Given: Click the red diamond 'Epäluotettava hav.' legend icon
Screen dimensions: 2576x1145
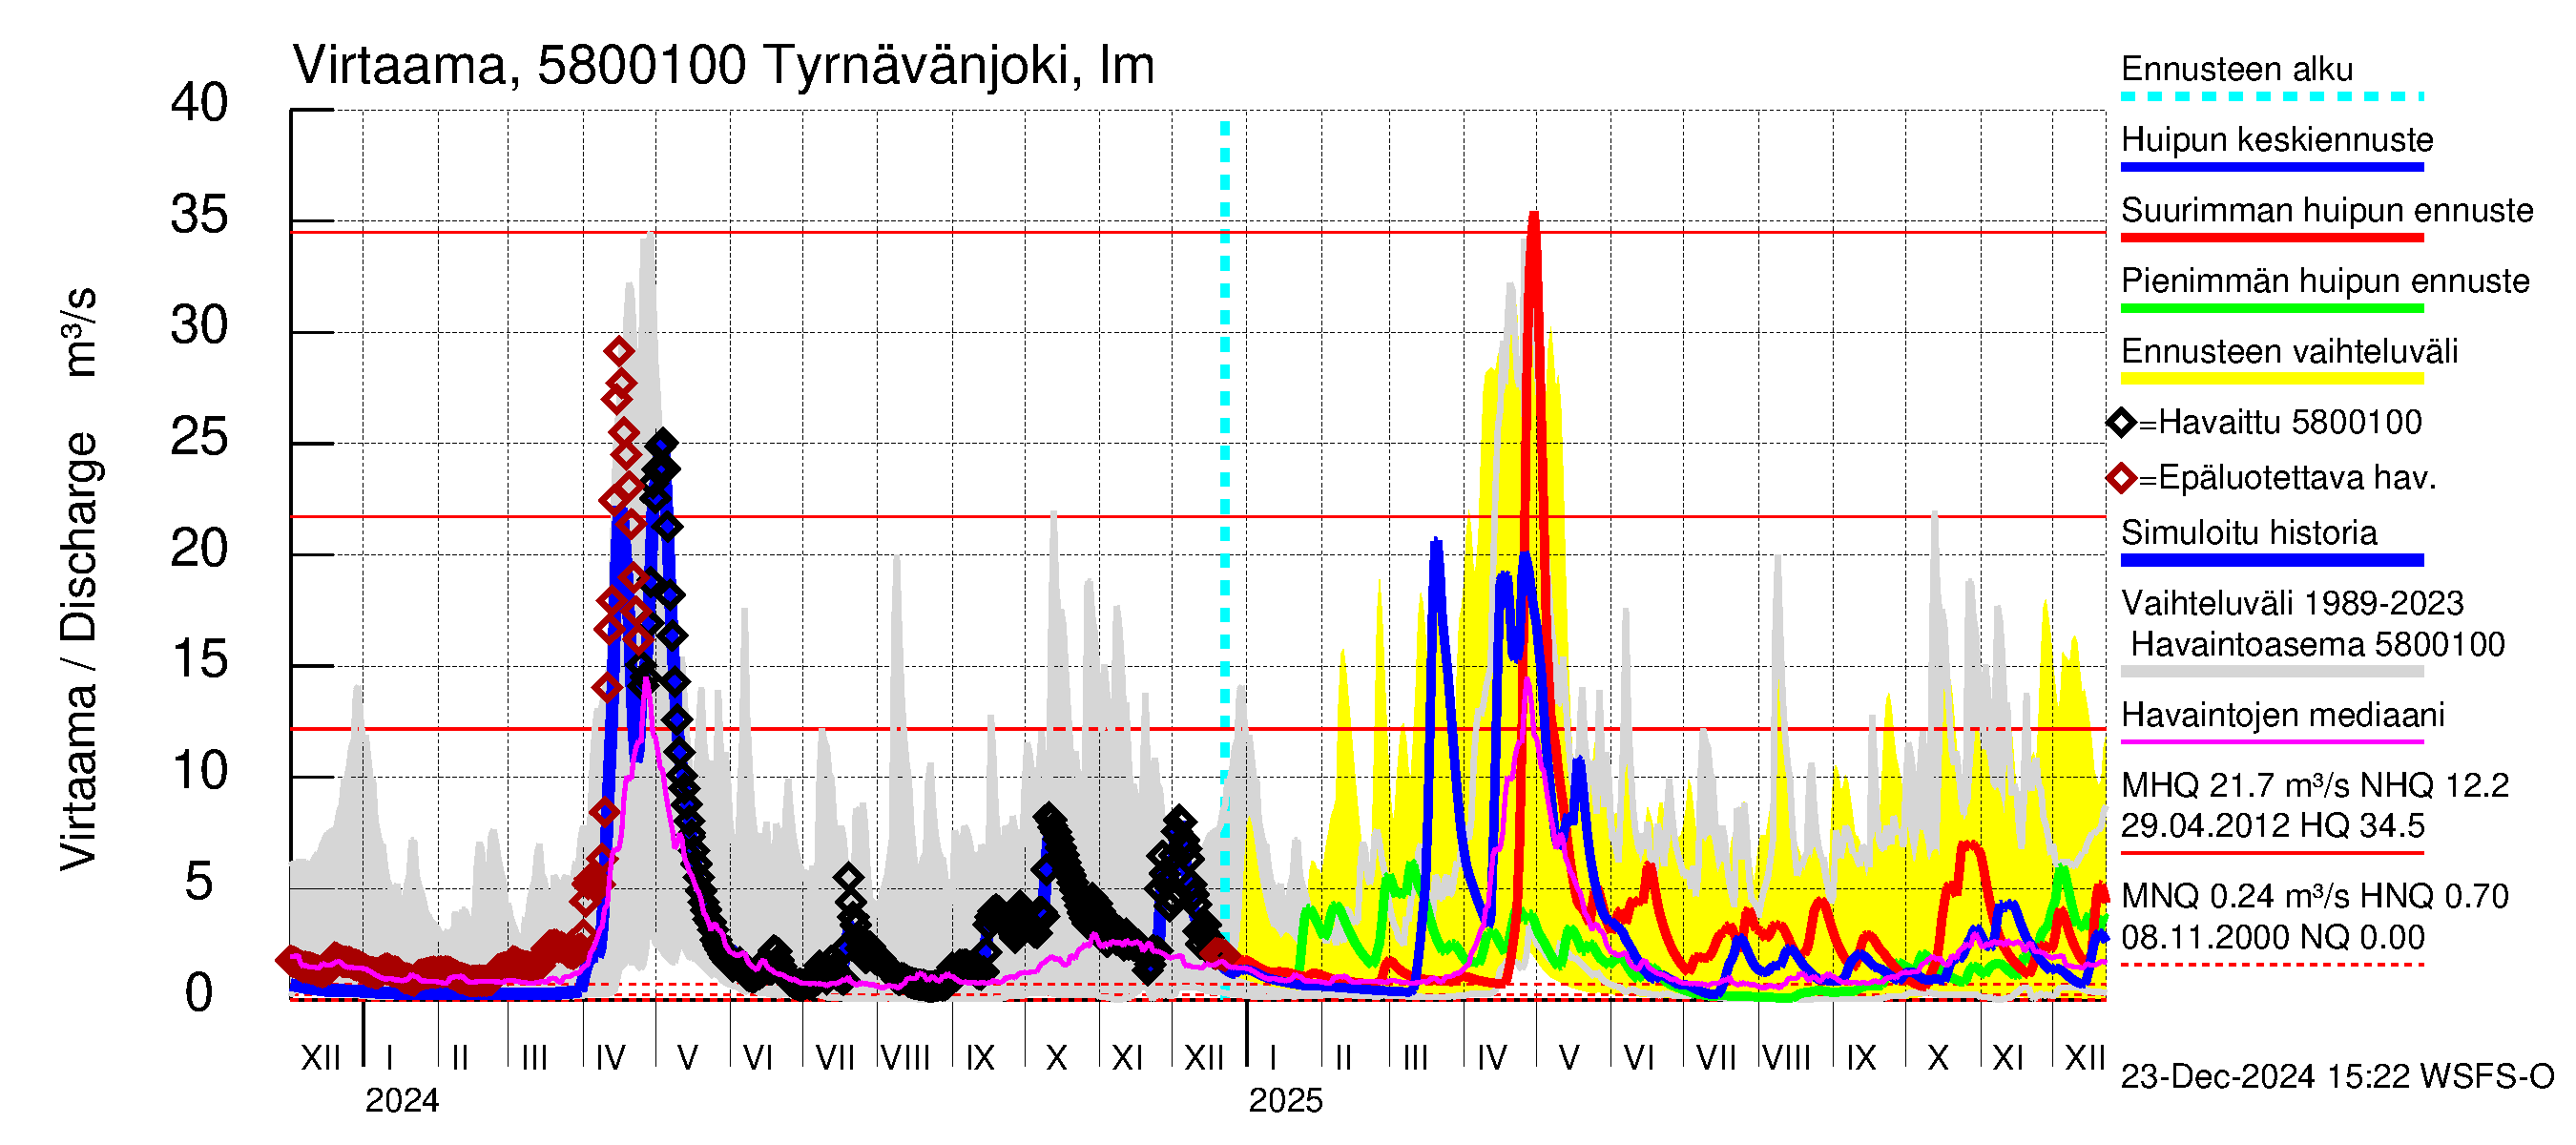Looking at the screenshot, I should pos(2120,479).
